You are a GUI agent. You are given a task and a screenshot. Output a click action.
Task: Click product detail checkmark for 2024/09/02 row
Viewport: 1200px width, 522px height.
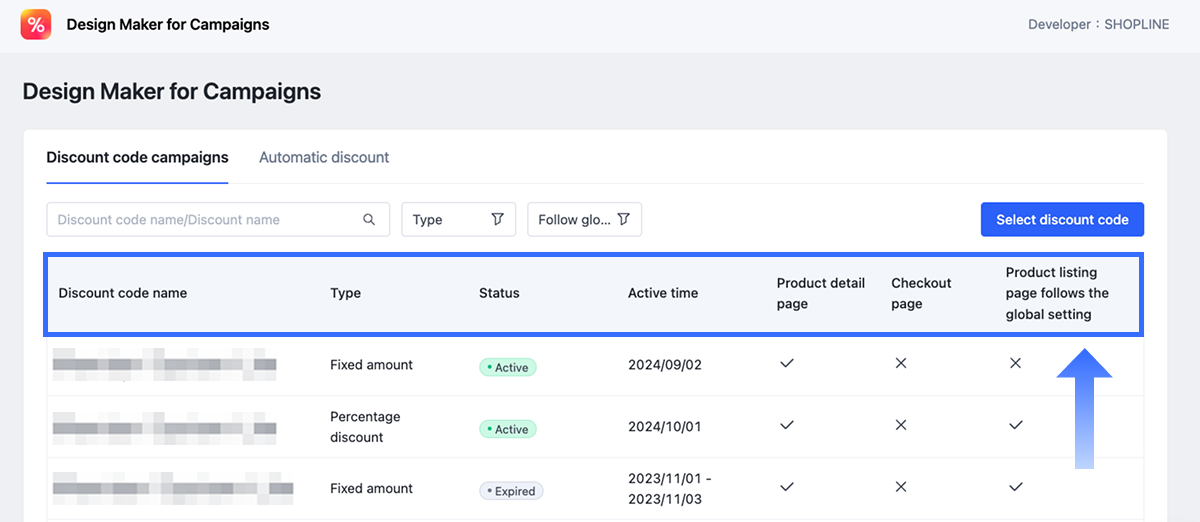(x=787, y=364)
